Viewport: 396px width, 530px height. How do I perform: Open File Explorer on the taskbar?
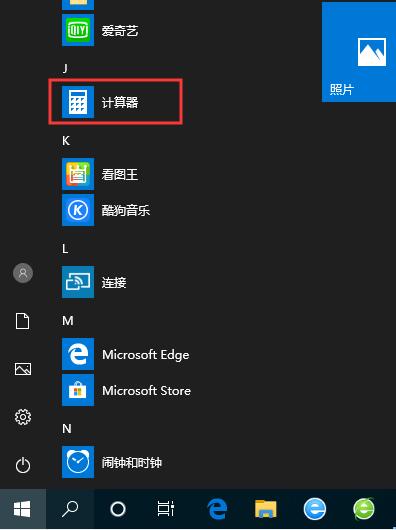[266, 509]
